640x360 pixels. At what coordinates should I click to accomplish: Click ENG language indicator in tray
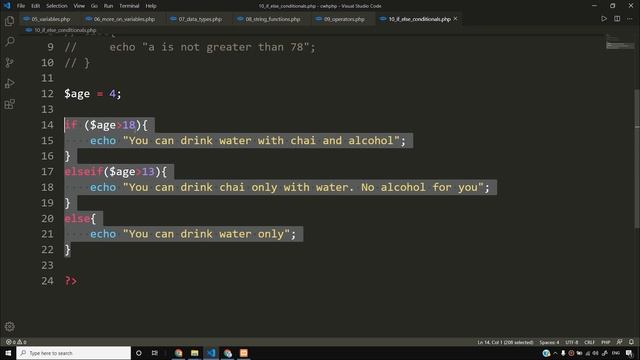tap(616, 353)
